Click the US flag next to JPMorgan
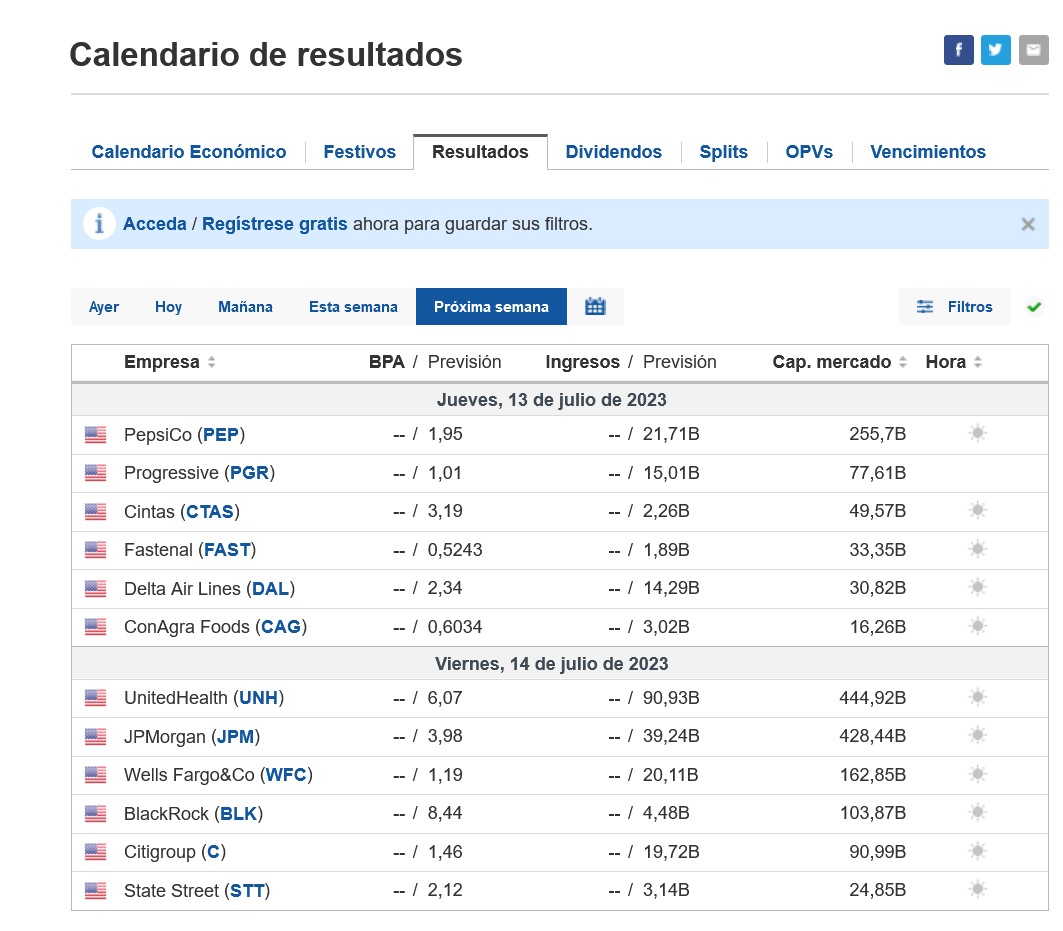 [96, 736]
